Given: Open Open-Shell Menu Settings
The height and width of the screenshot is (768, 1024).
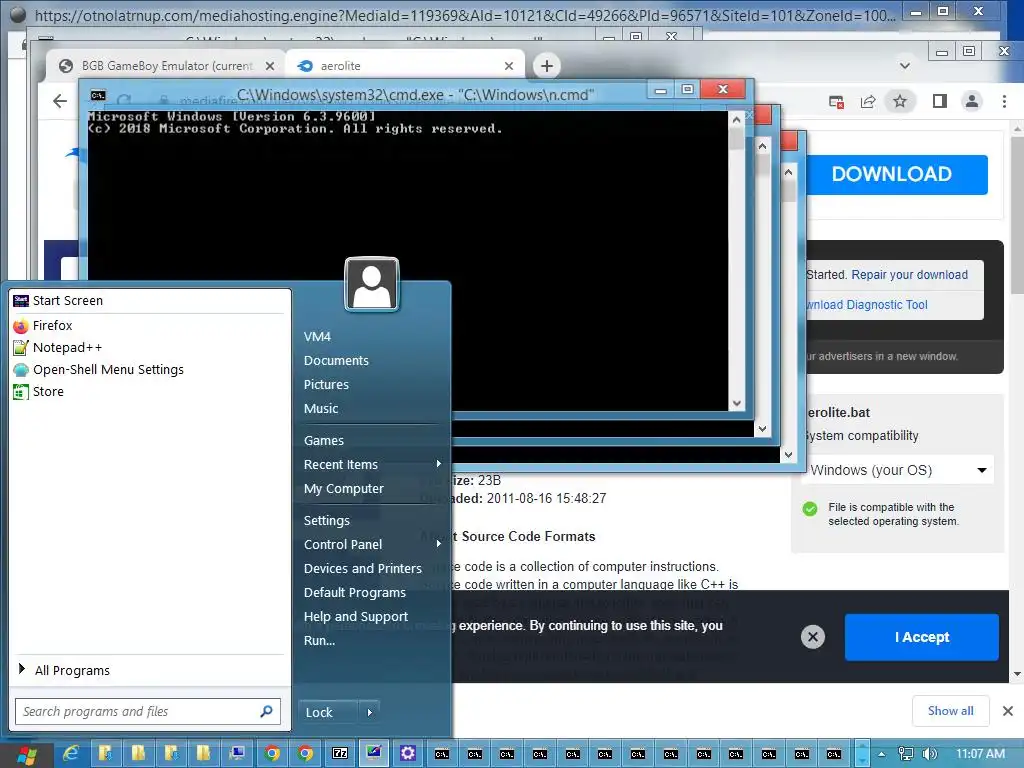Looking at the screenshot, I should pos(99,370).
